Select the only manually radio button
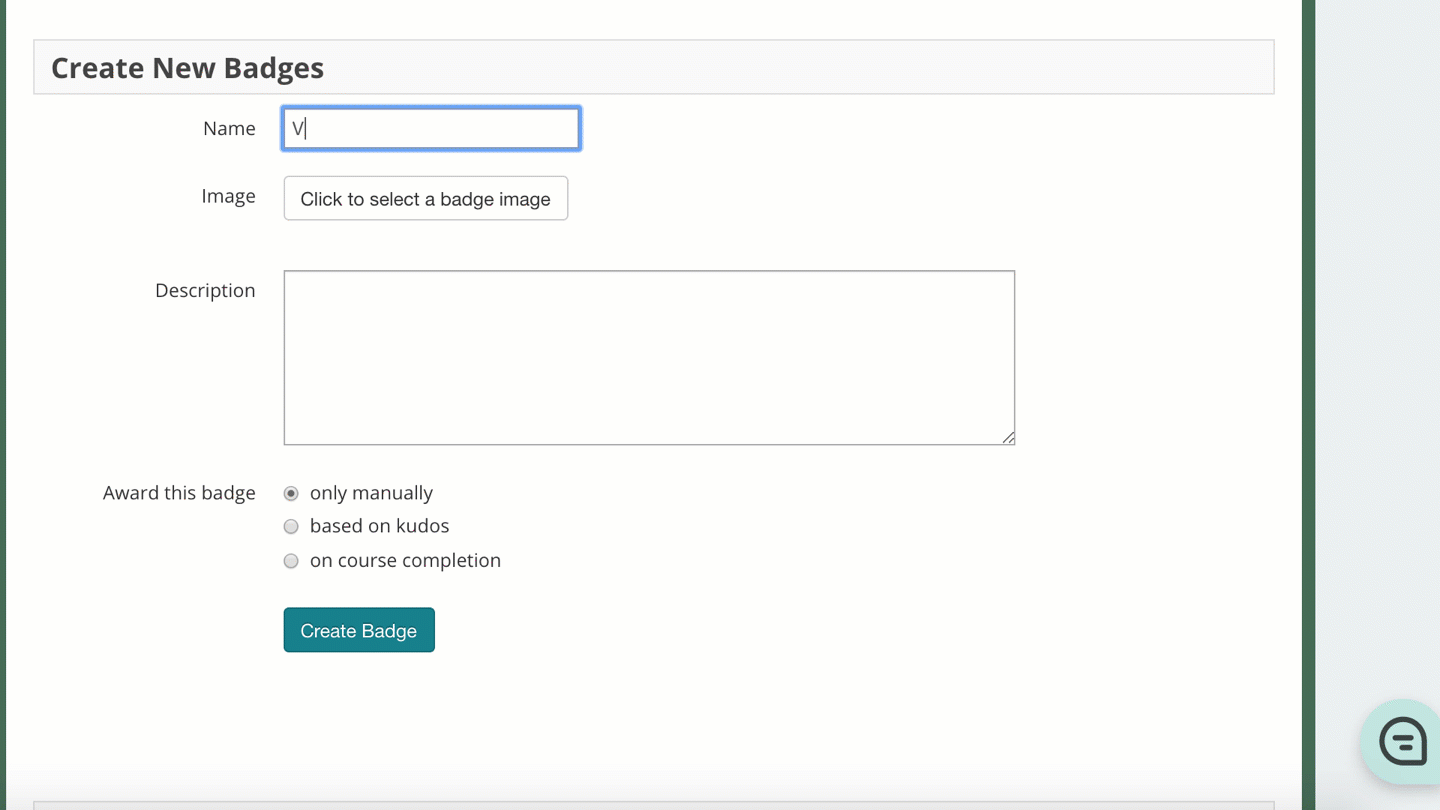The height and width of the screenshot is (810, 1440). click(x=291, y=493)
